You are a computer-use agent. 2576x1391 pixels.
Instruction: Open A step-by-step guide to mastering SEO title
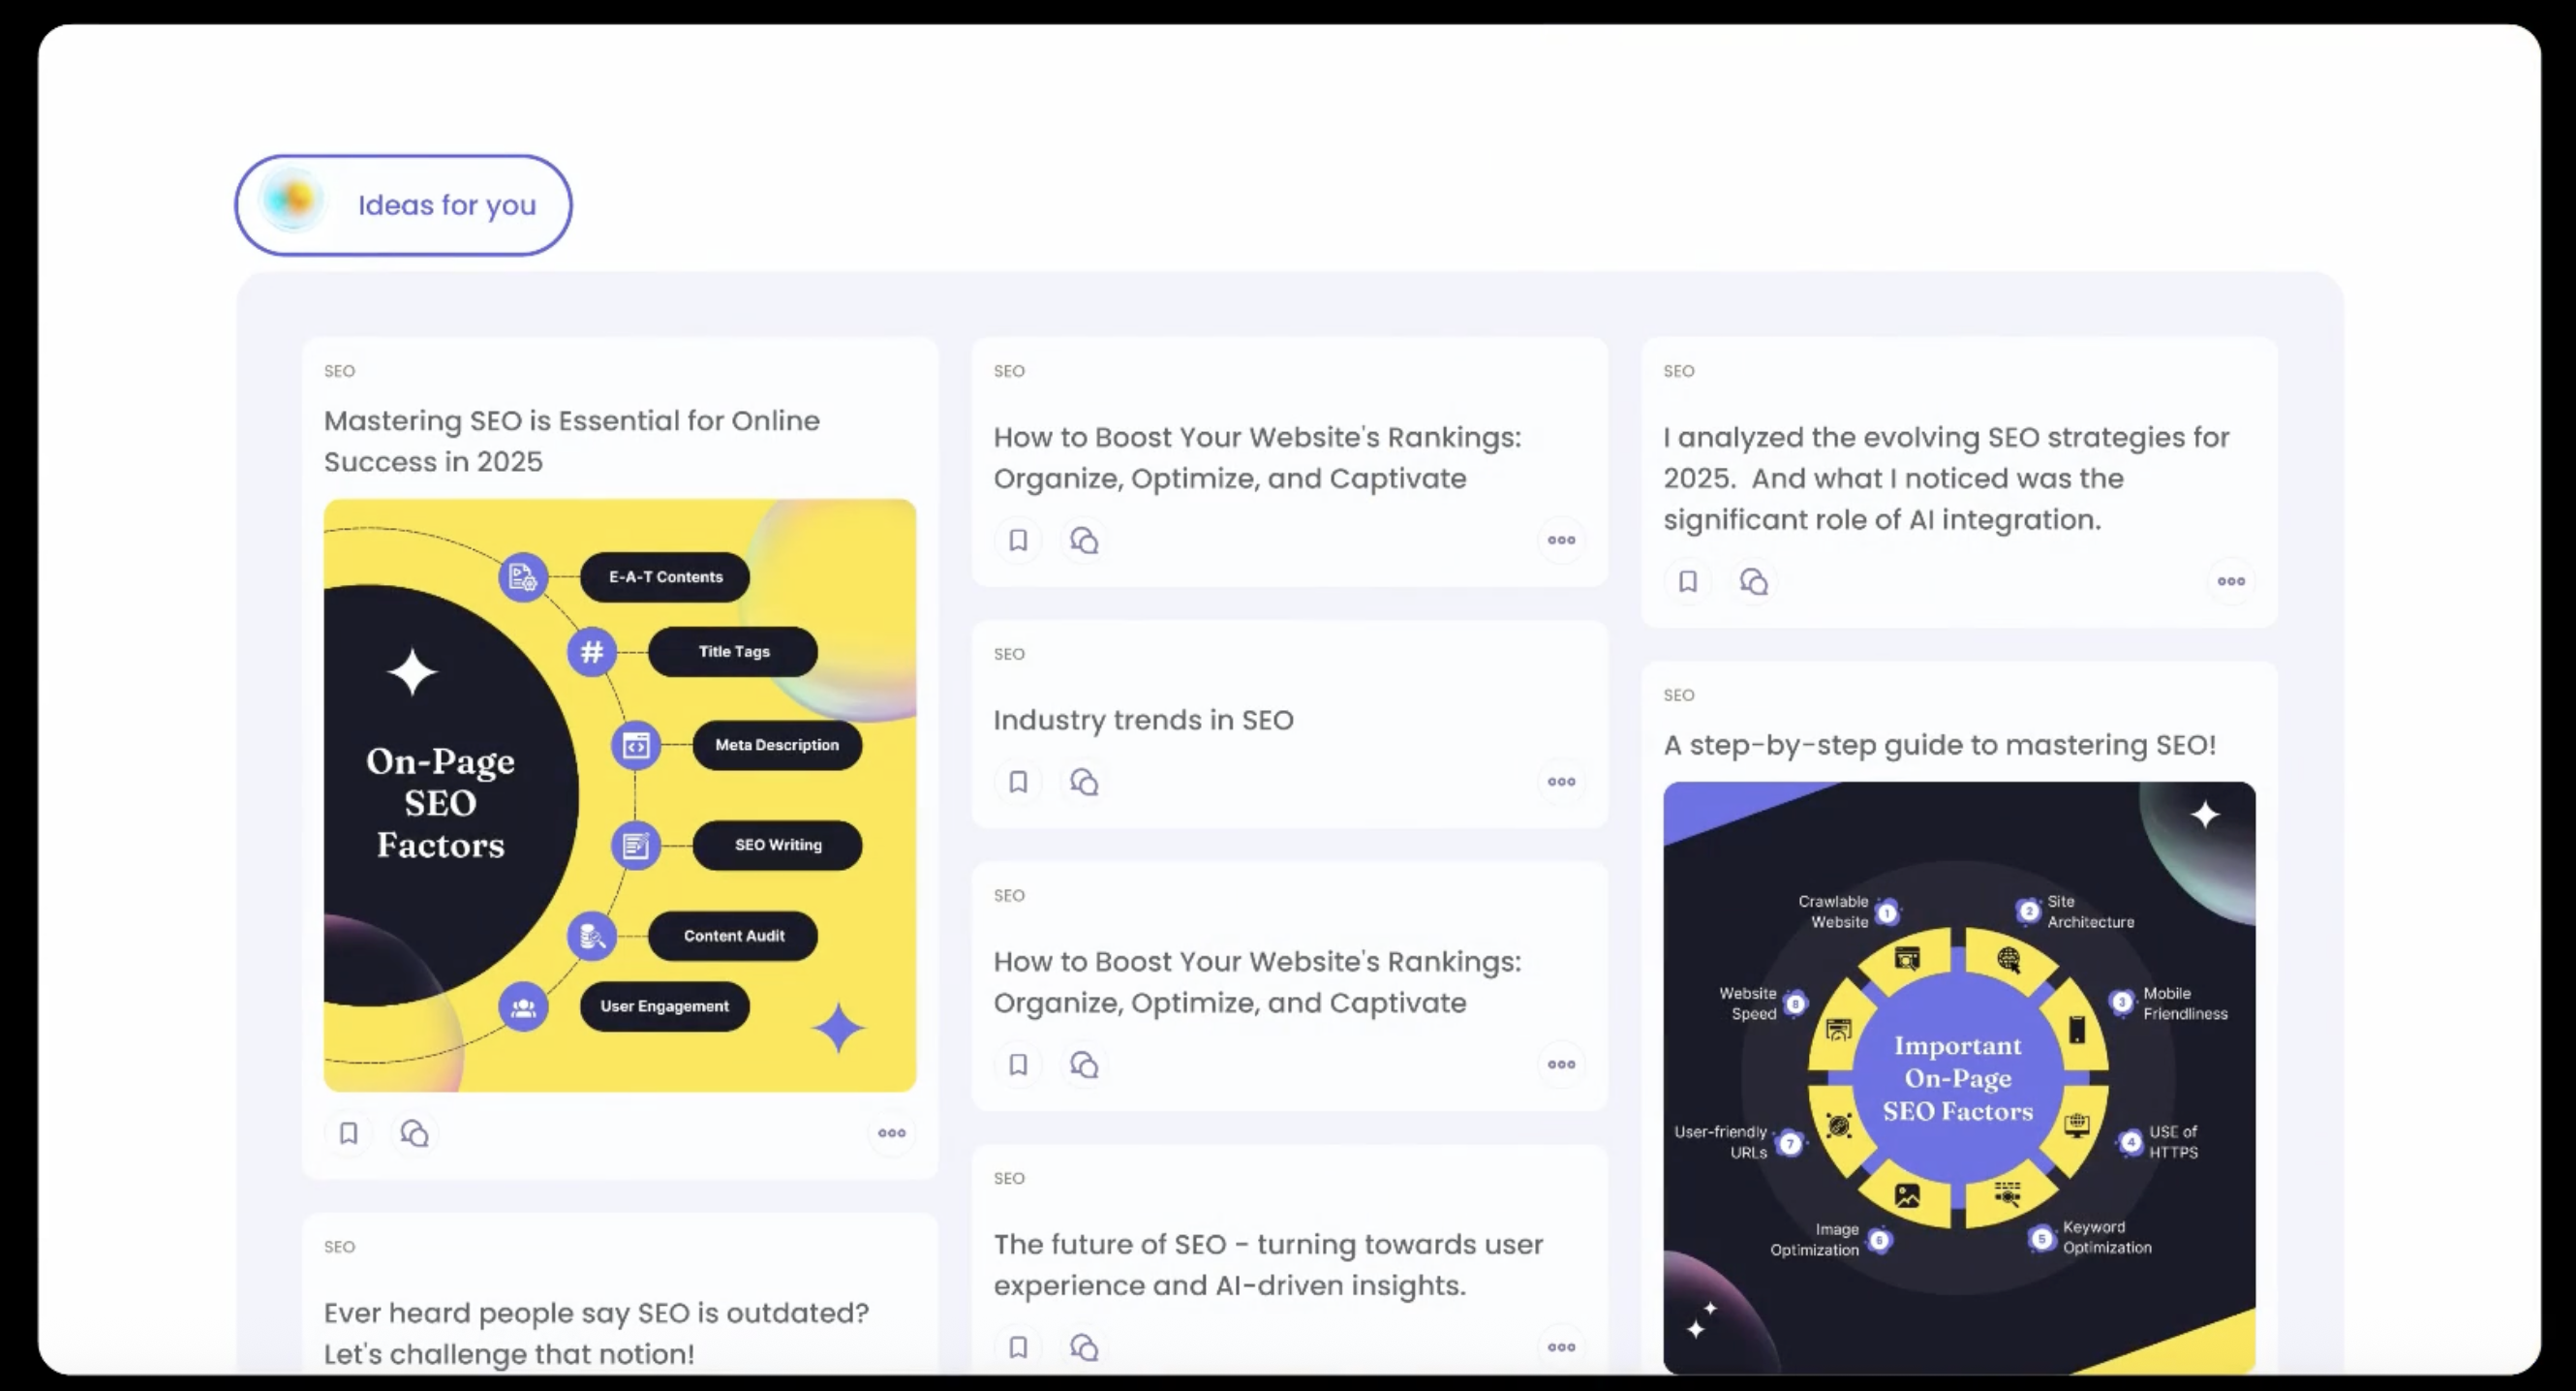1940,745
